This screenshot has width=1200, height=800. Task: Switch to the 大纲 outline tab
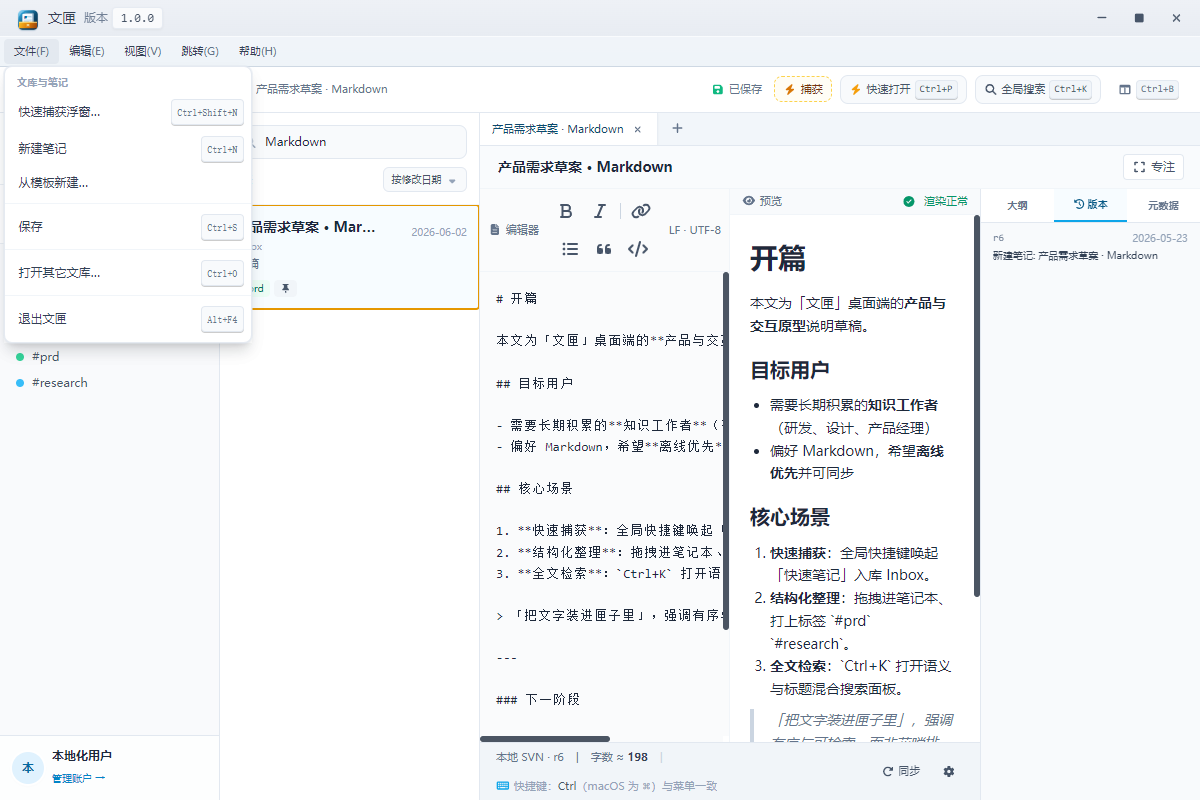pos(1017,205)
